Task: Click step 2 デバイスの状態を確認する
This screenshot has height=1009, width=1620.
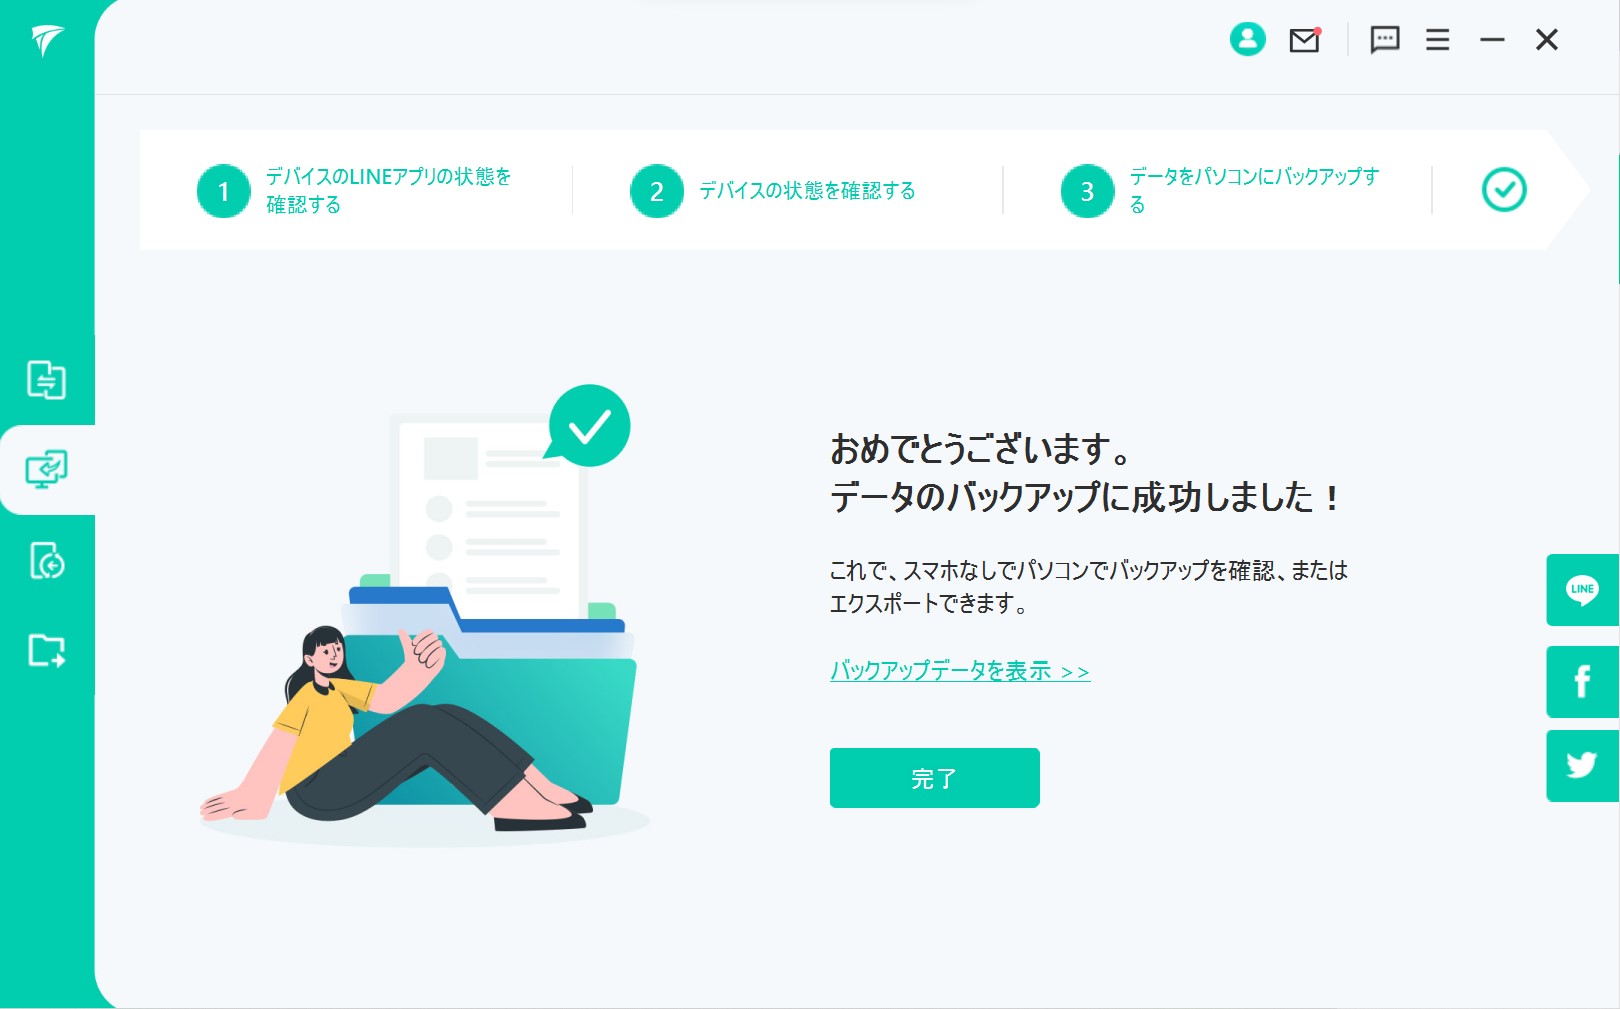Action: [806, 191]
